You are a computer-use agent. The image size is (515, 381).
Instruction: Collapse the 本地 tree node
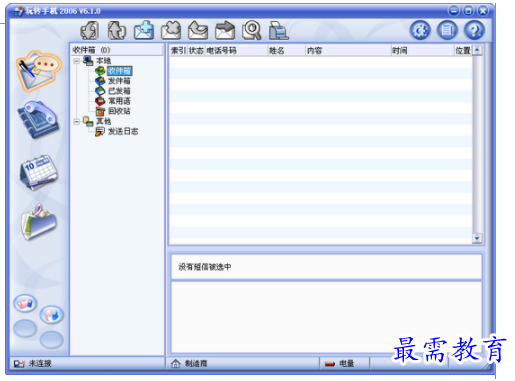(77, 61)
